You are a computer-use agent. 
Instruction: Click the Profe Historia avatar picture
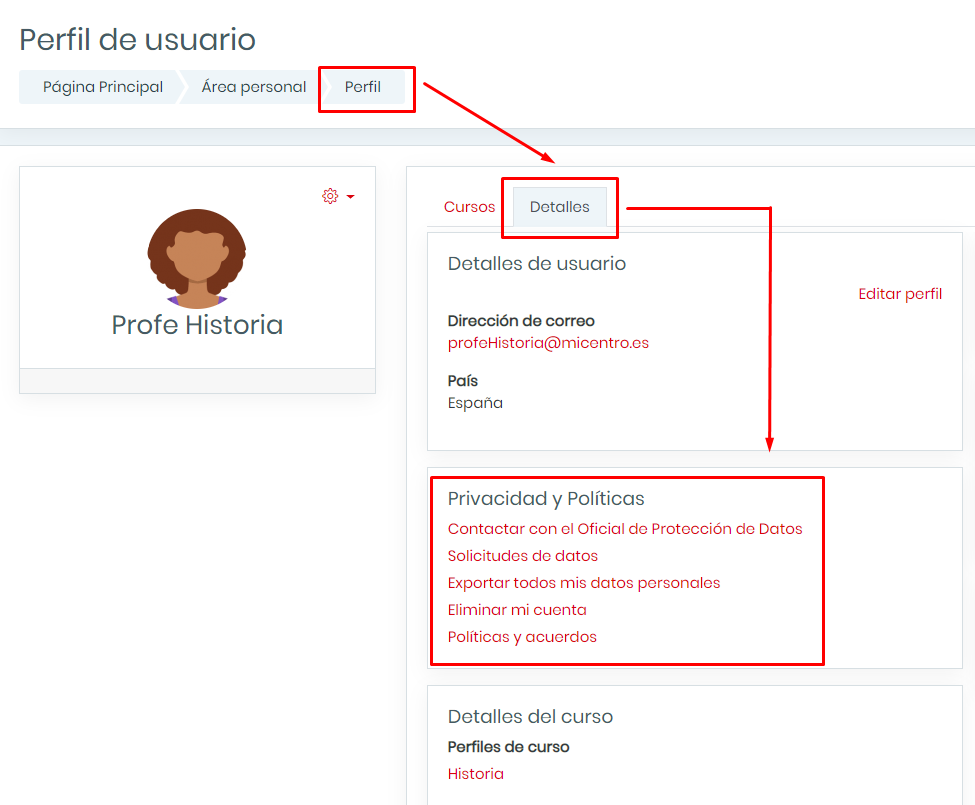pos(197,259)
